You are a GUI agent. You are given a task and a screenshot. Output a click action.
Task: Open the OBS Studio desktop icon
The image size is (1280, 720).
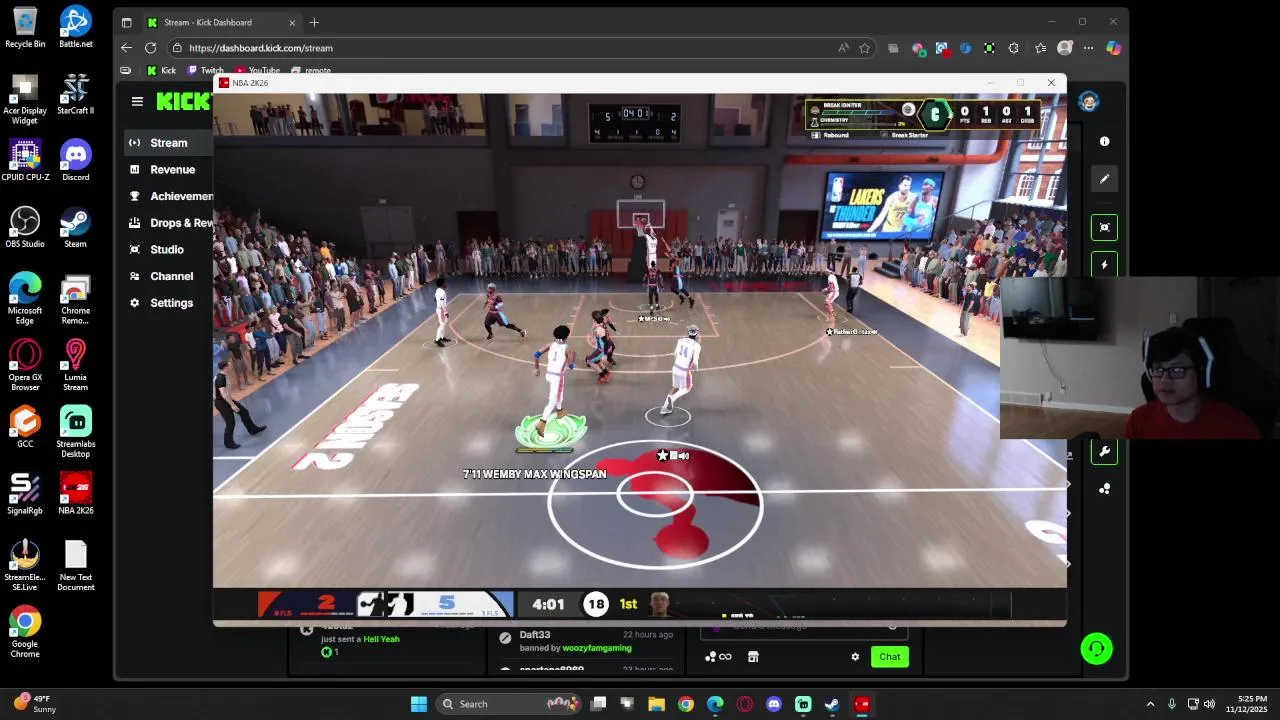[x=25, y=228]
